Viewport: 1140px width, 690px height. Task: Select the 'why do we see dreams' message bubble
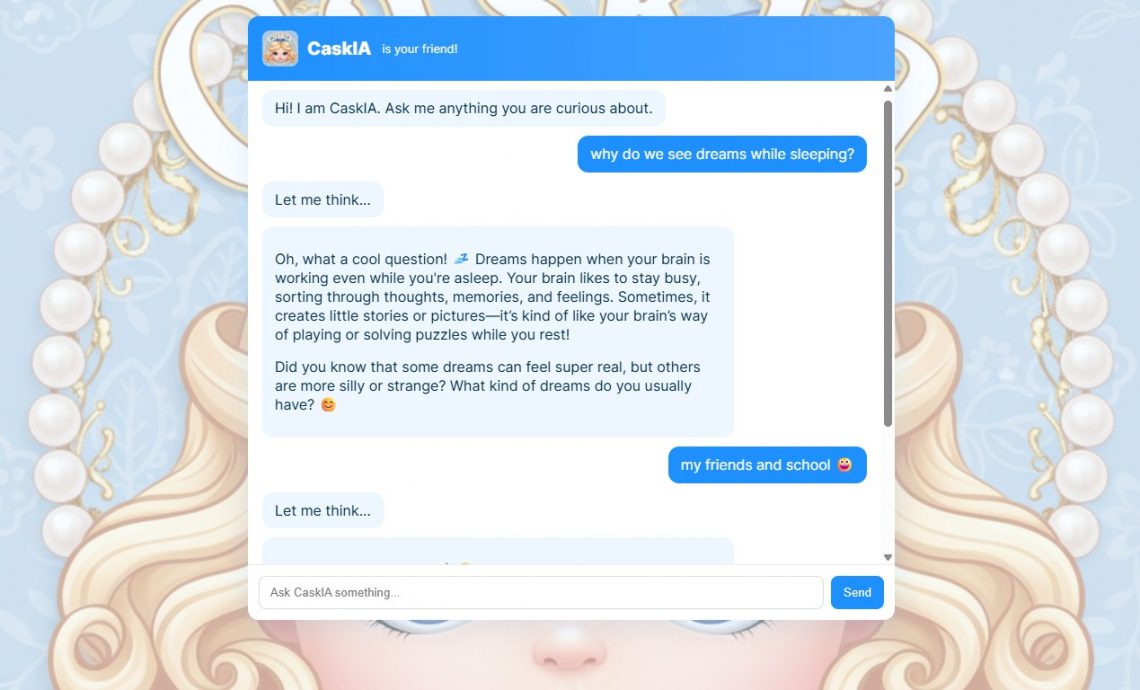[x=722, y=154]
